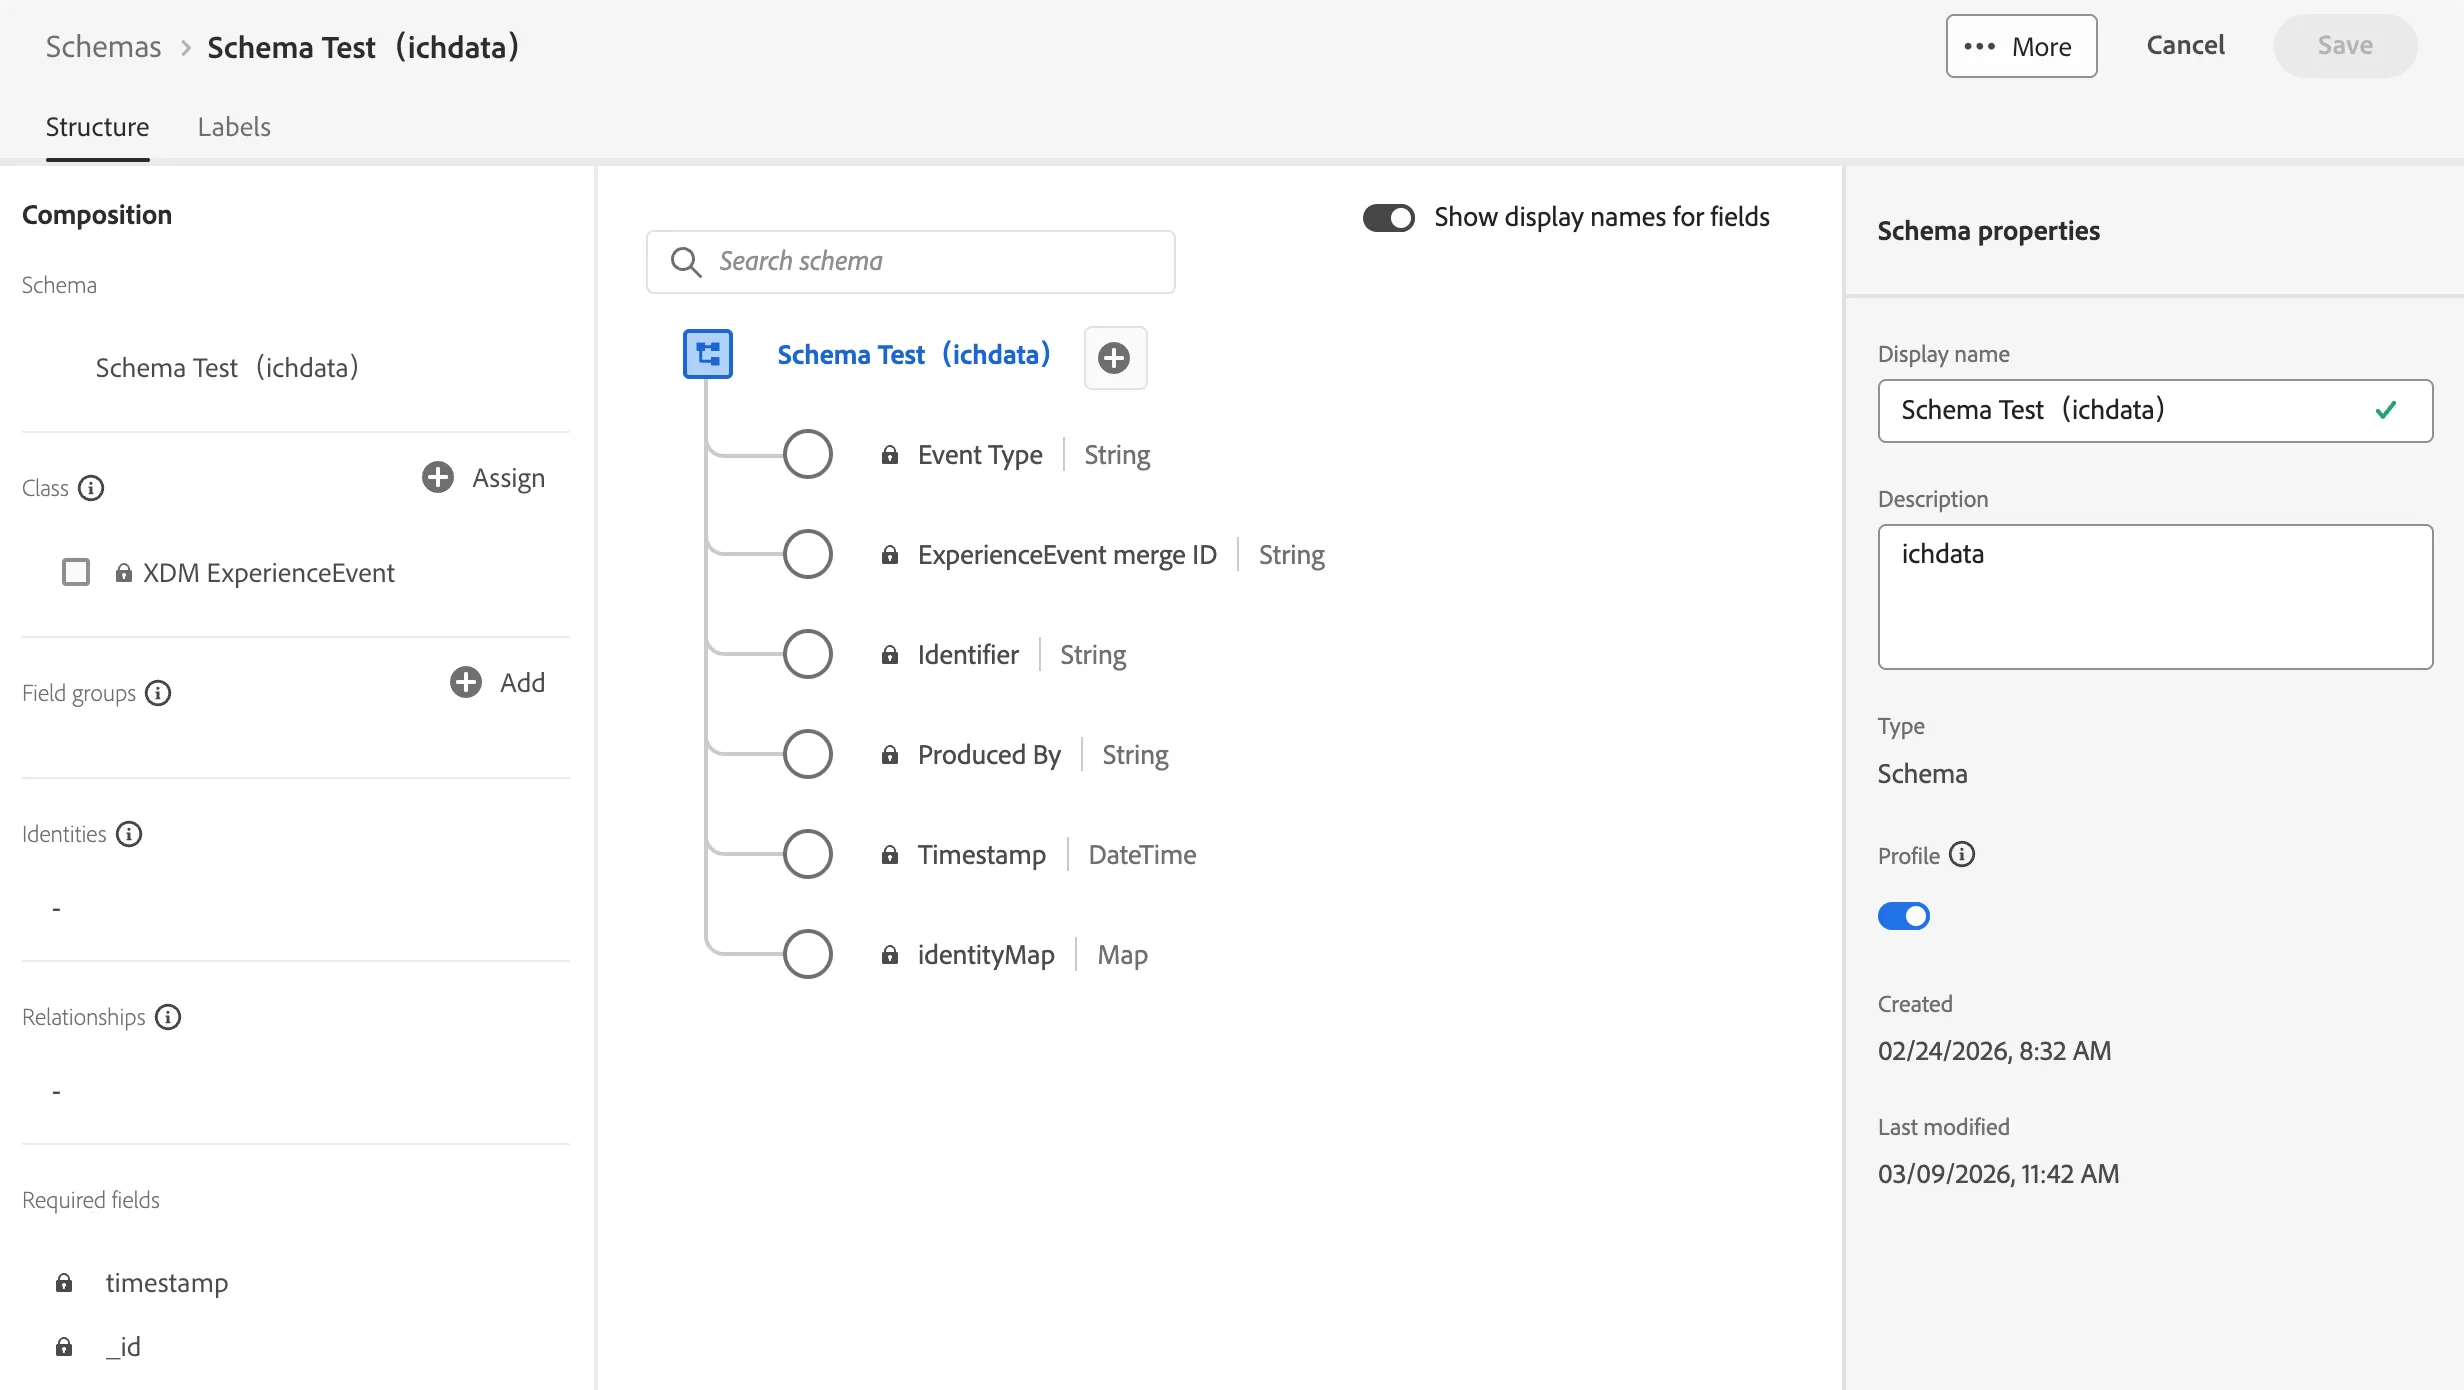
Task: Click info icon beside Profile label
Action: point(1962,855)
